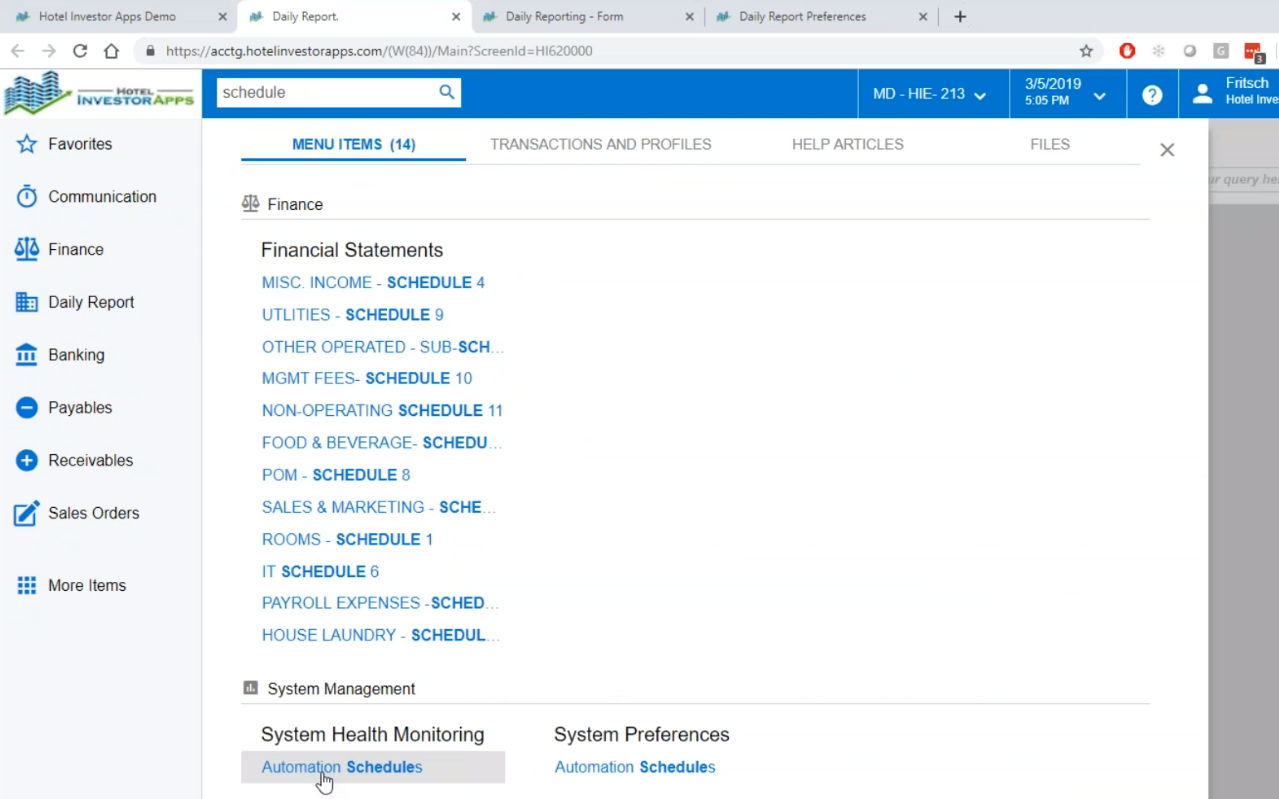This screenshot has height=799, width=1279.
Task: Close the Daily Reporting - Form tab
Action: (x=690, y=17)
